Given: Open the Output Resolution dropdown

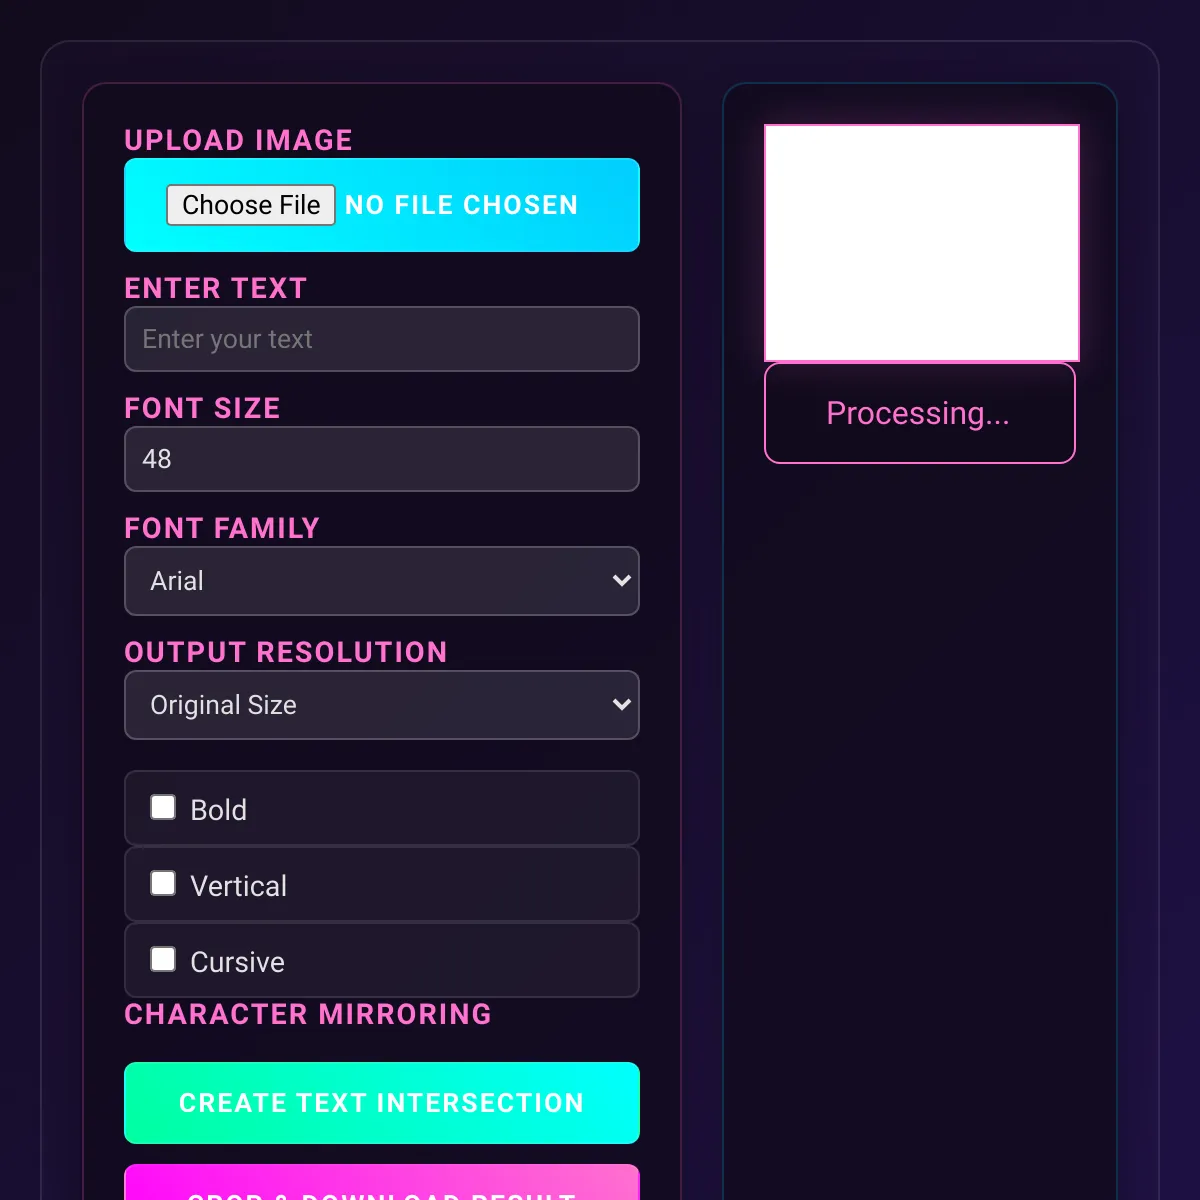Looking at the screenshot, I should [x=382, y=705].
